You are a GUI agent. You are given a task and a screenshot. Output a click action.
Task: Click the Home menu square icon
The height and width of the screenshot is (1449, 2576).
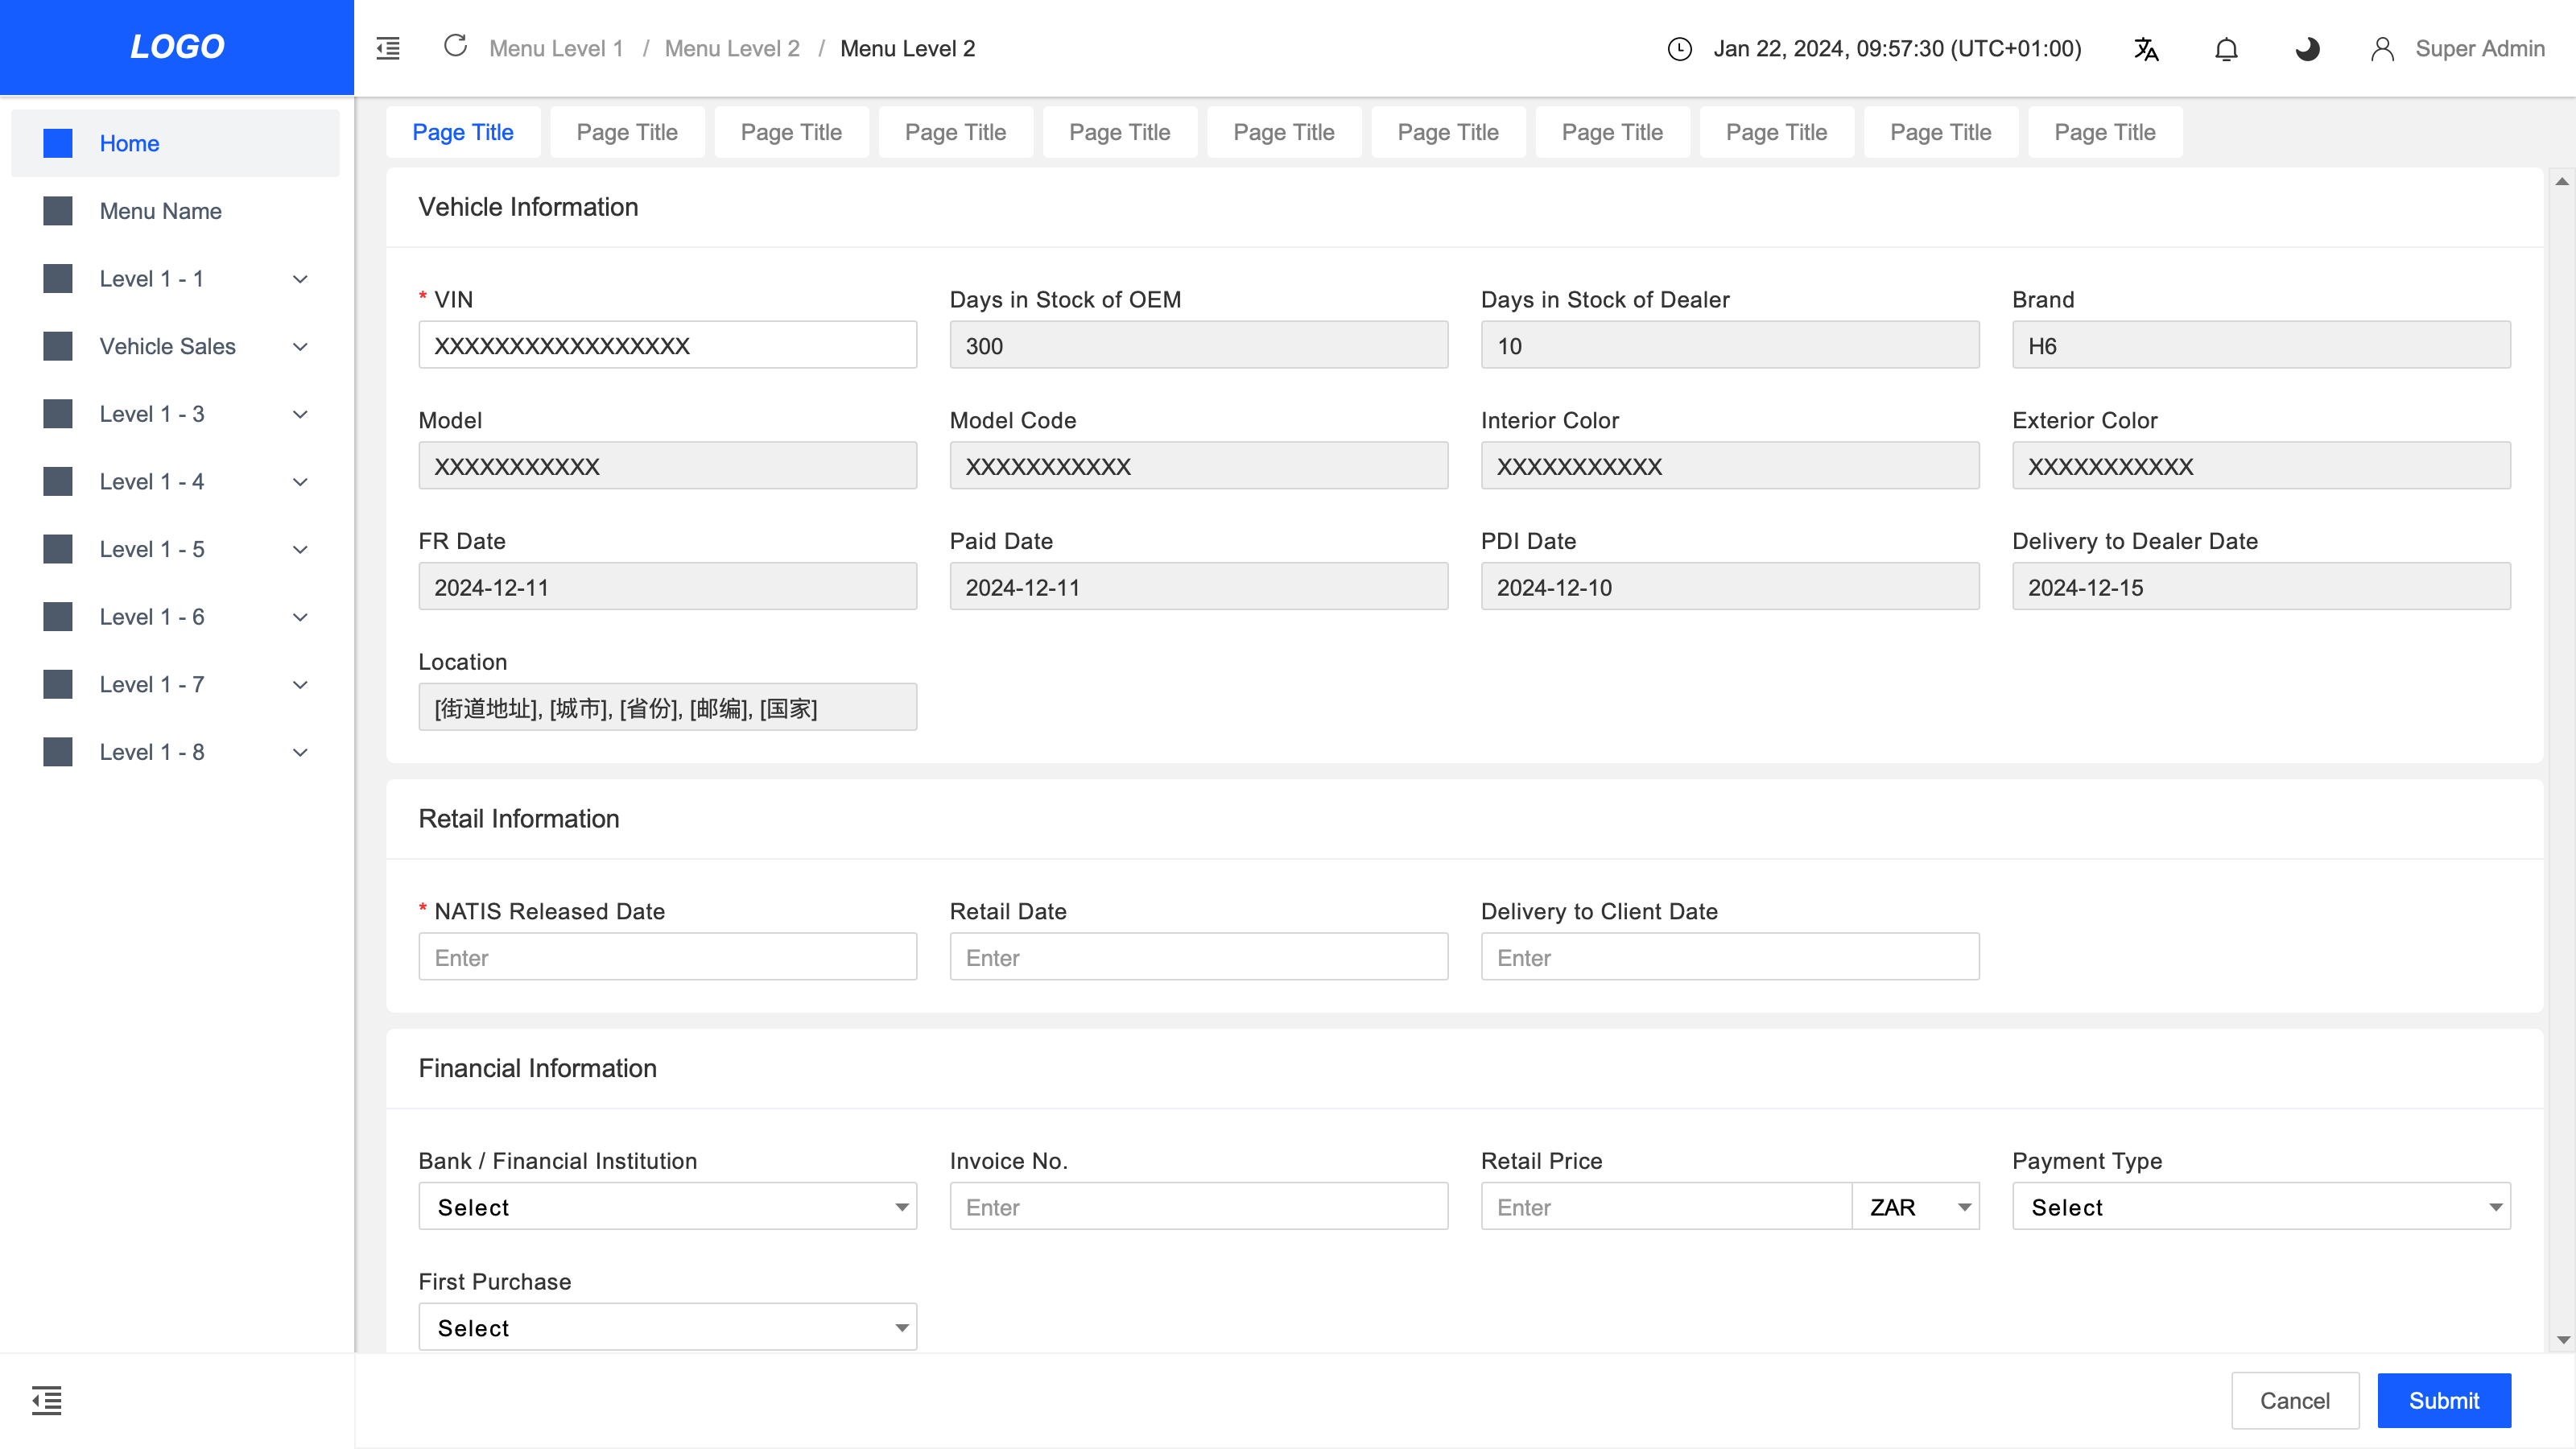[x=58, y=143]
